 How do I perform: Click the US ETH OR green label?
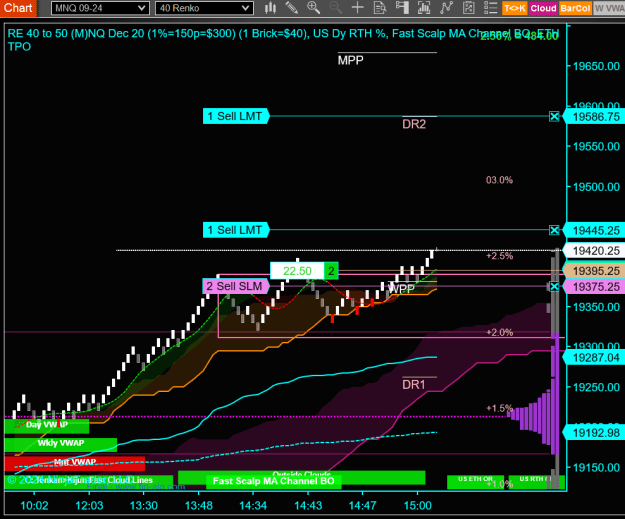[475, 481]
